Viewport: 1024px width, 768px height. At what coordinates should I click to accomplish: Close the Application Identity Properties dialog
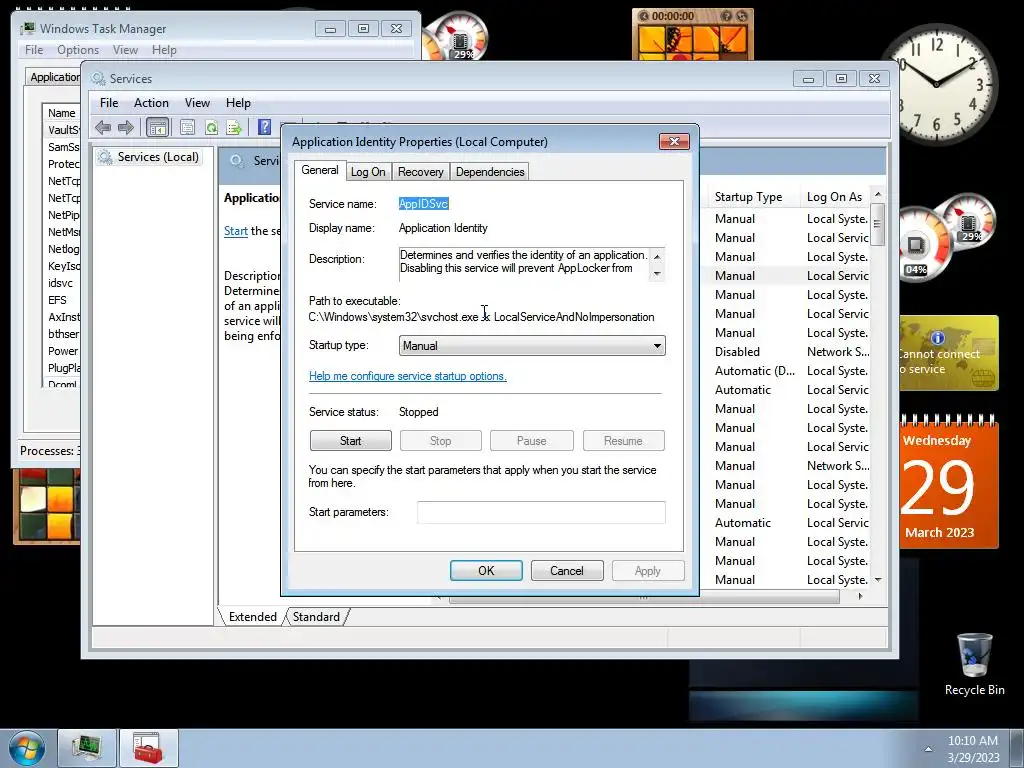click(x=675, y=141)
